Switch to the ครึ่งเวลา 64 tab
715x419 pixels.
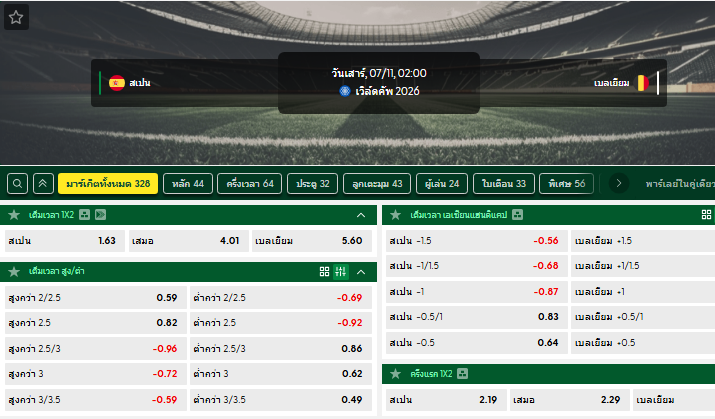point(250,184)
